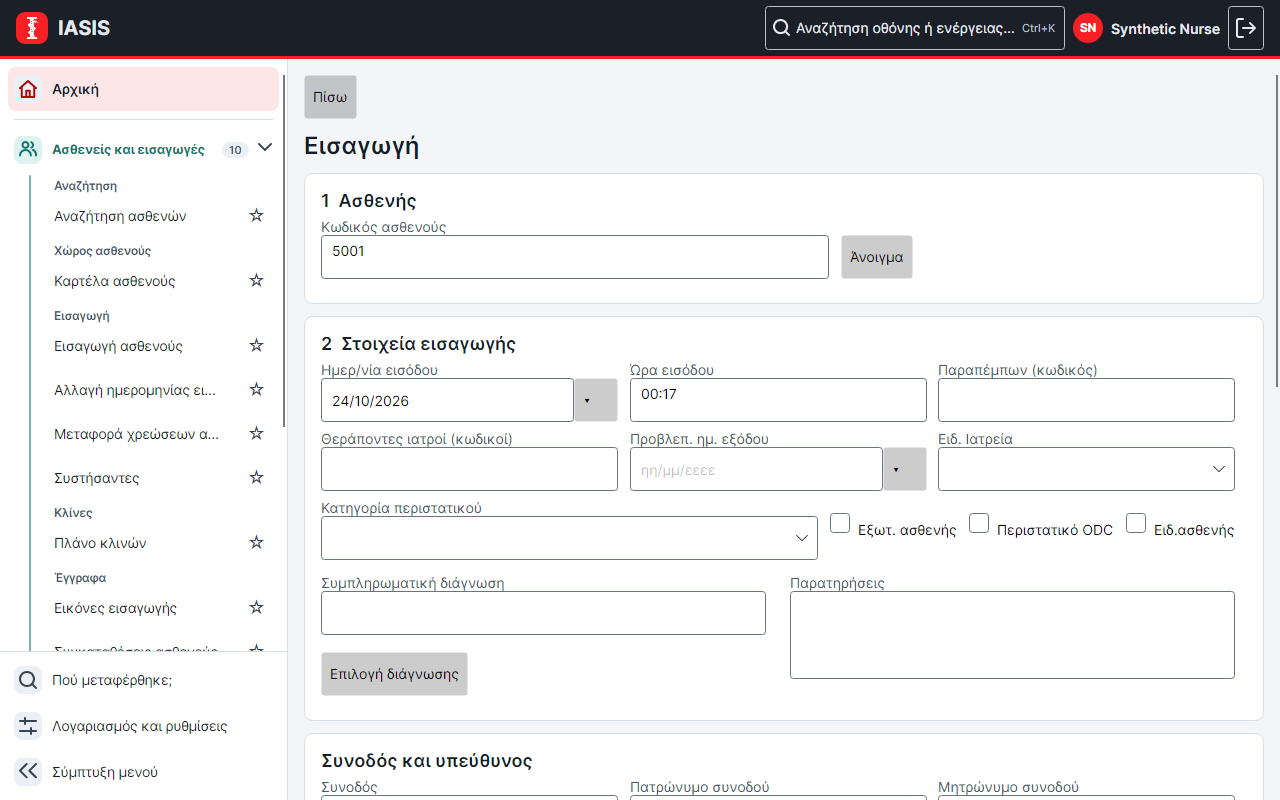The image size is (1280, 800).
Task: Star the Μεταφορά χρεώσεων entry
Action: pos(256,433)
